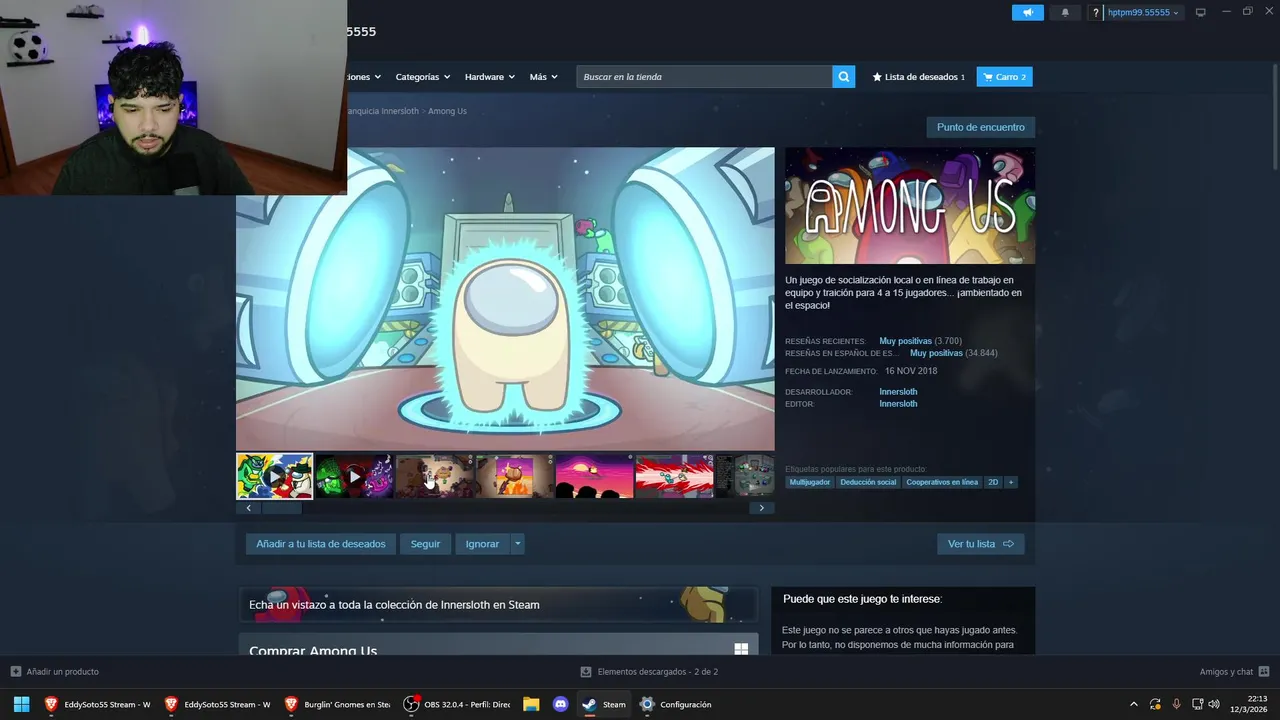Select the orange character screenshot thumbnail
The width and height of the screenshot is (1280, 720).
(x=514, y=476)
